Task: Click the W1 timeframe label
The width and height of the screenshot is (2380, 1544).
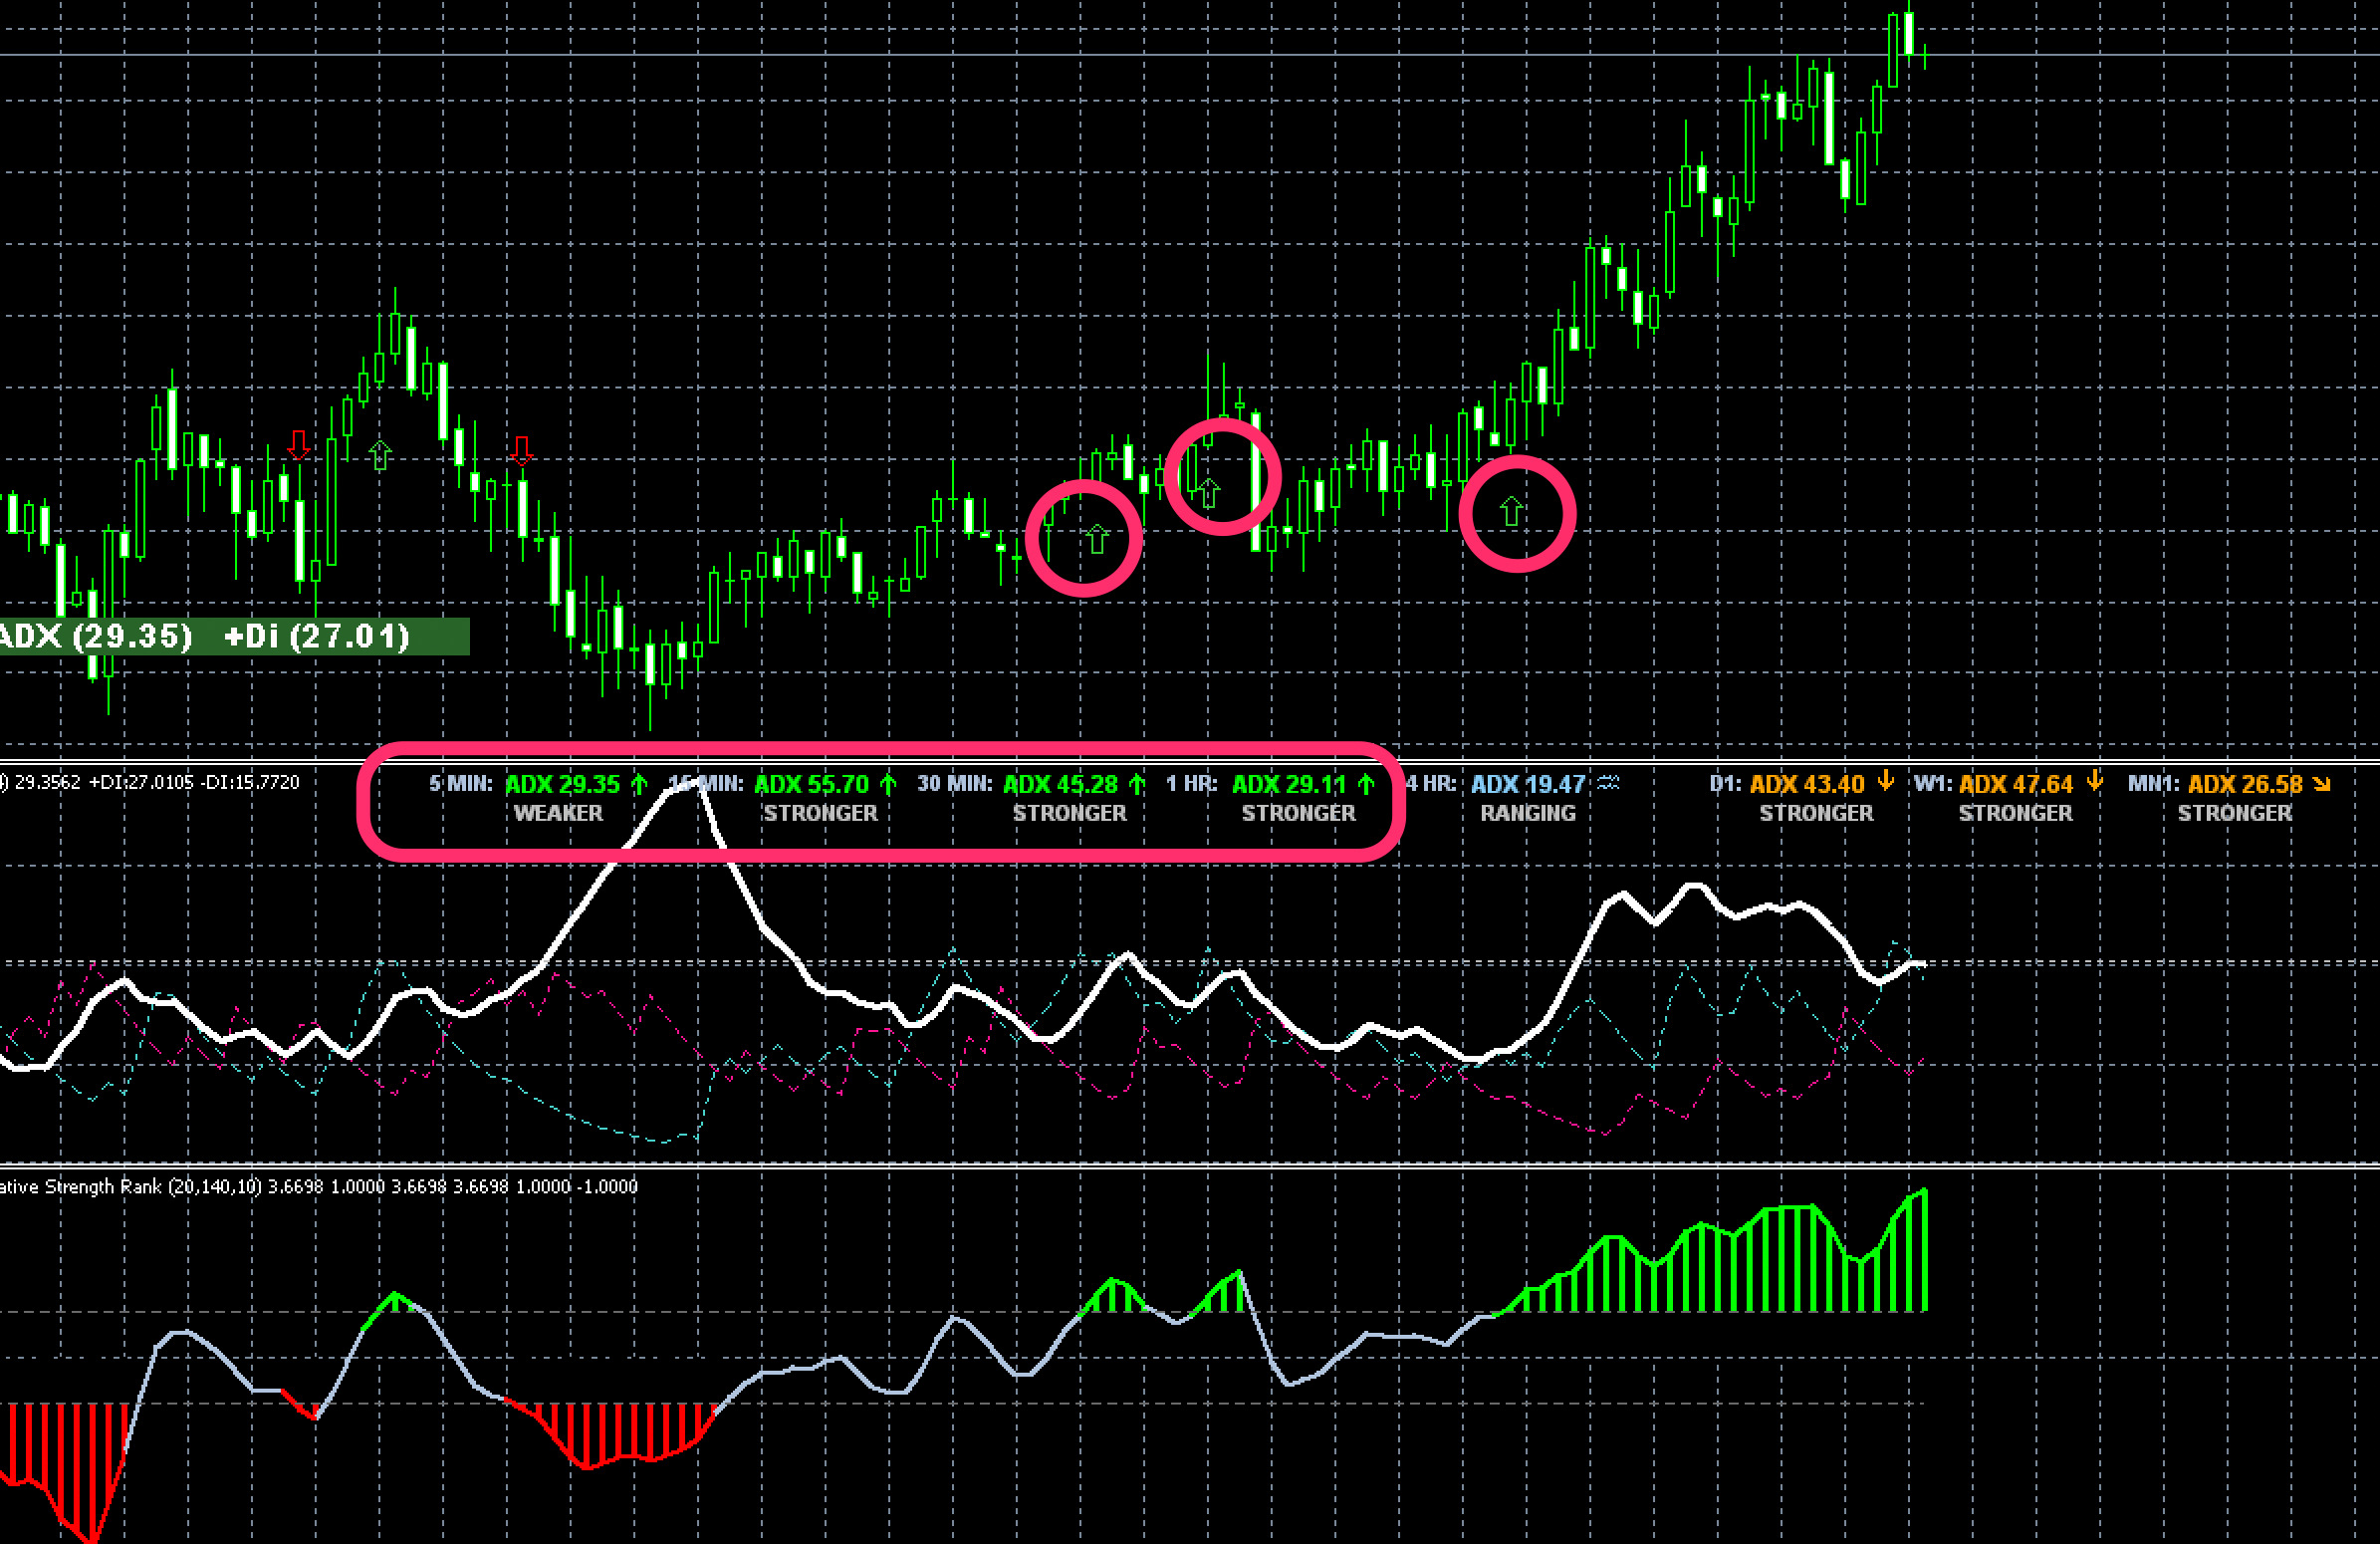Action: pyautogui.click(x=1932, y=783)
